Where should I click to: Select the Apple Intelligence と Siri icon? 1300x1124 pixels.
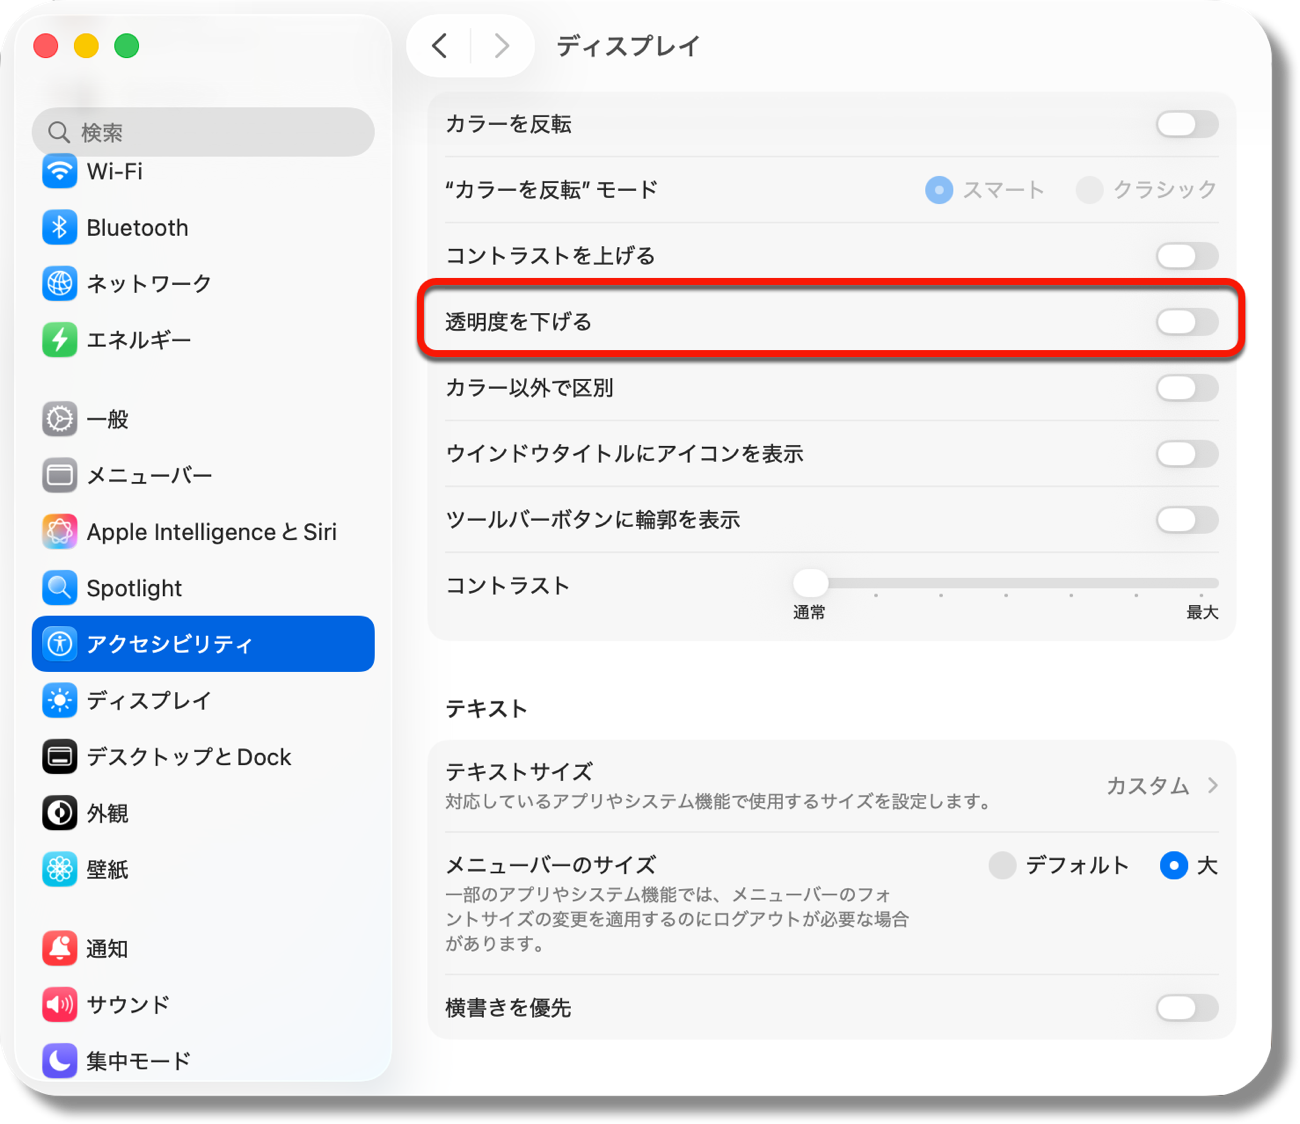coord(60,531)
